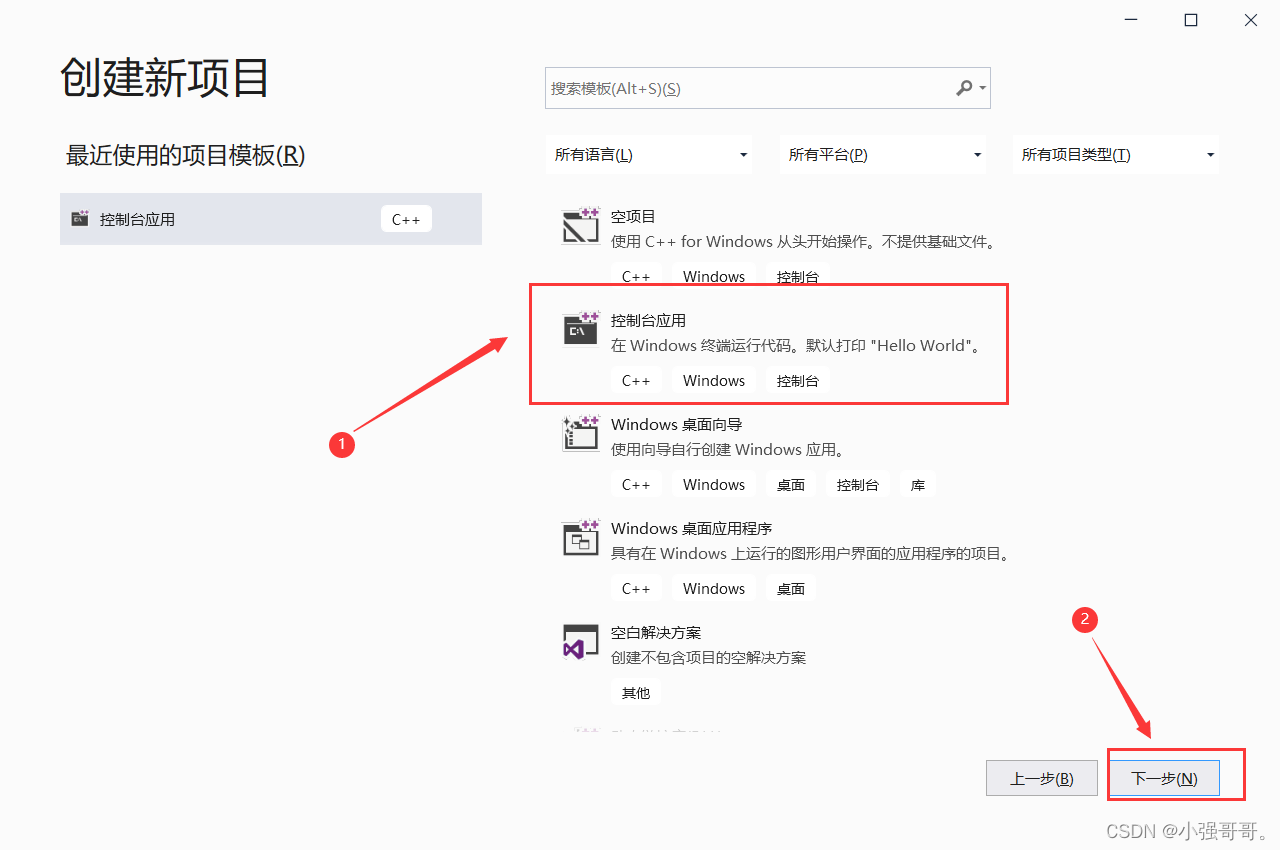The width and height of the screenshot is (1280, 850).
Task: Click the 上一步(B) button
Action: (1041, 777)
